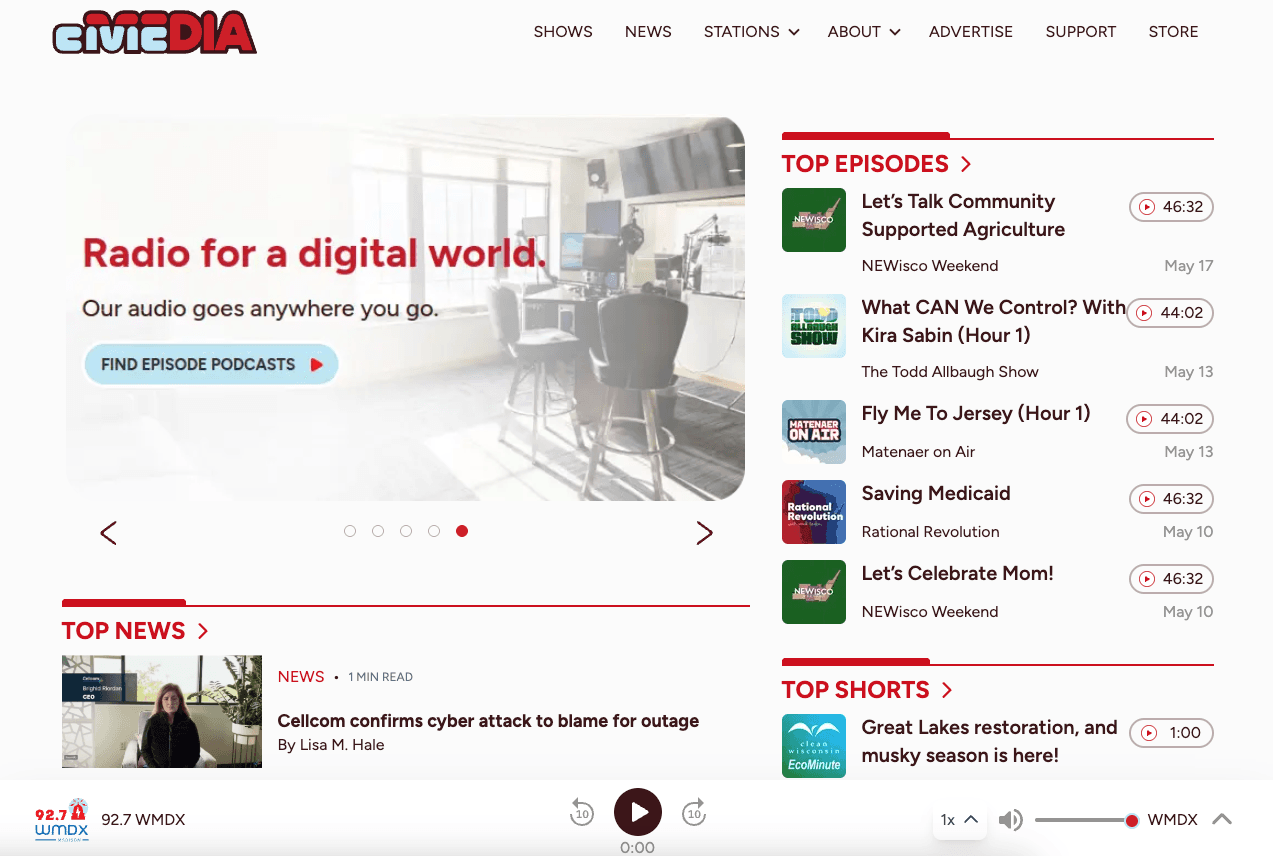Play Let's Celebrate Mom episode 46:32
The height and width of the screenshot is (856, 1273).
1171,579
